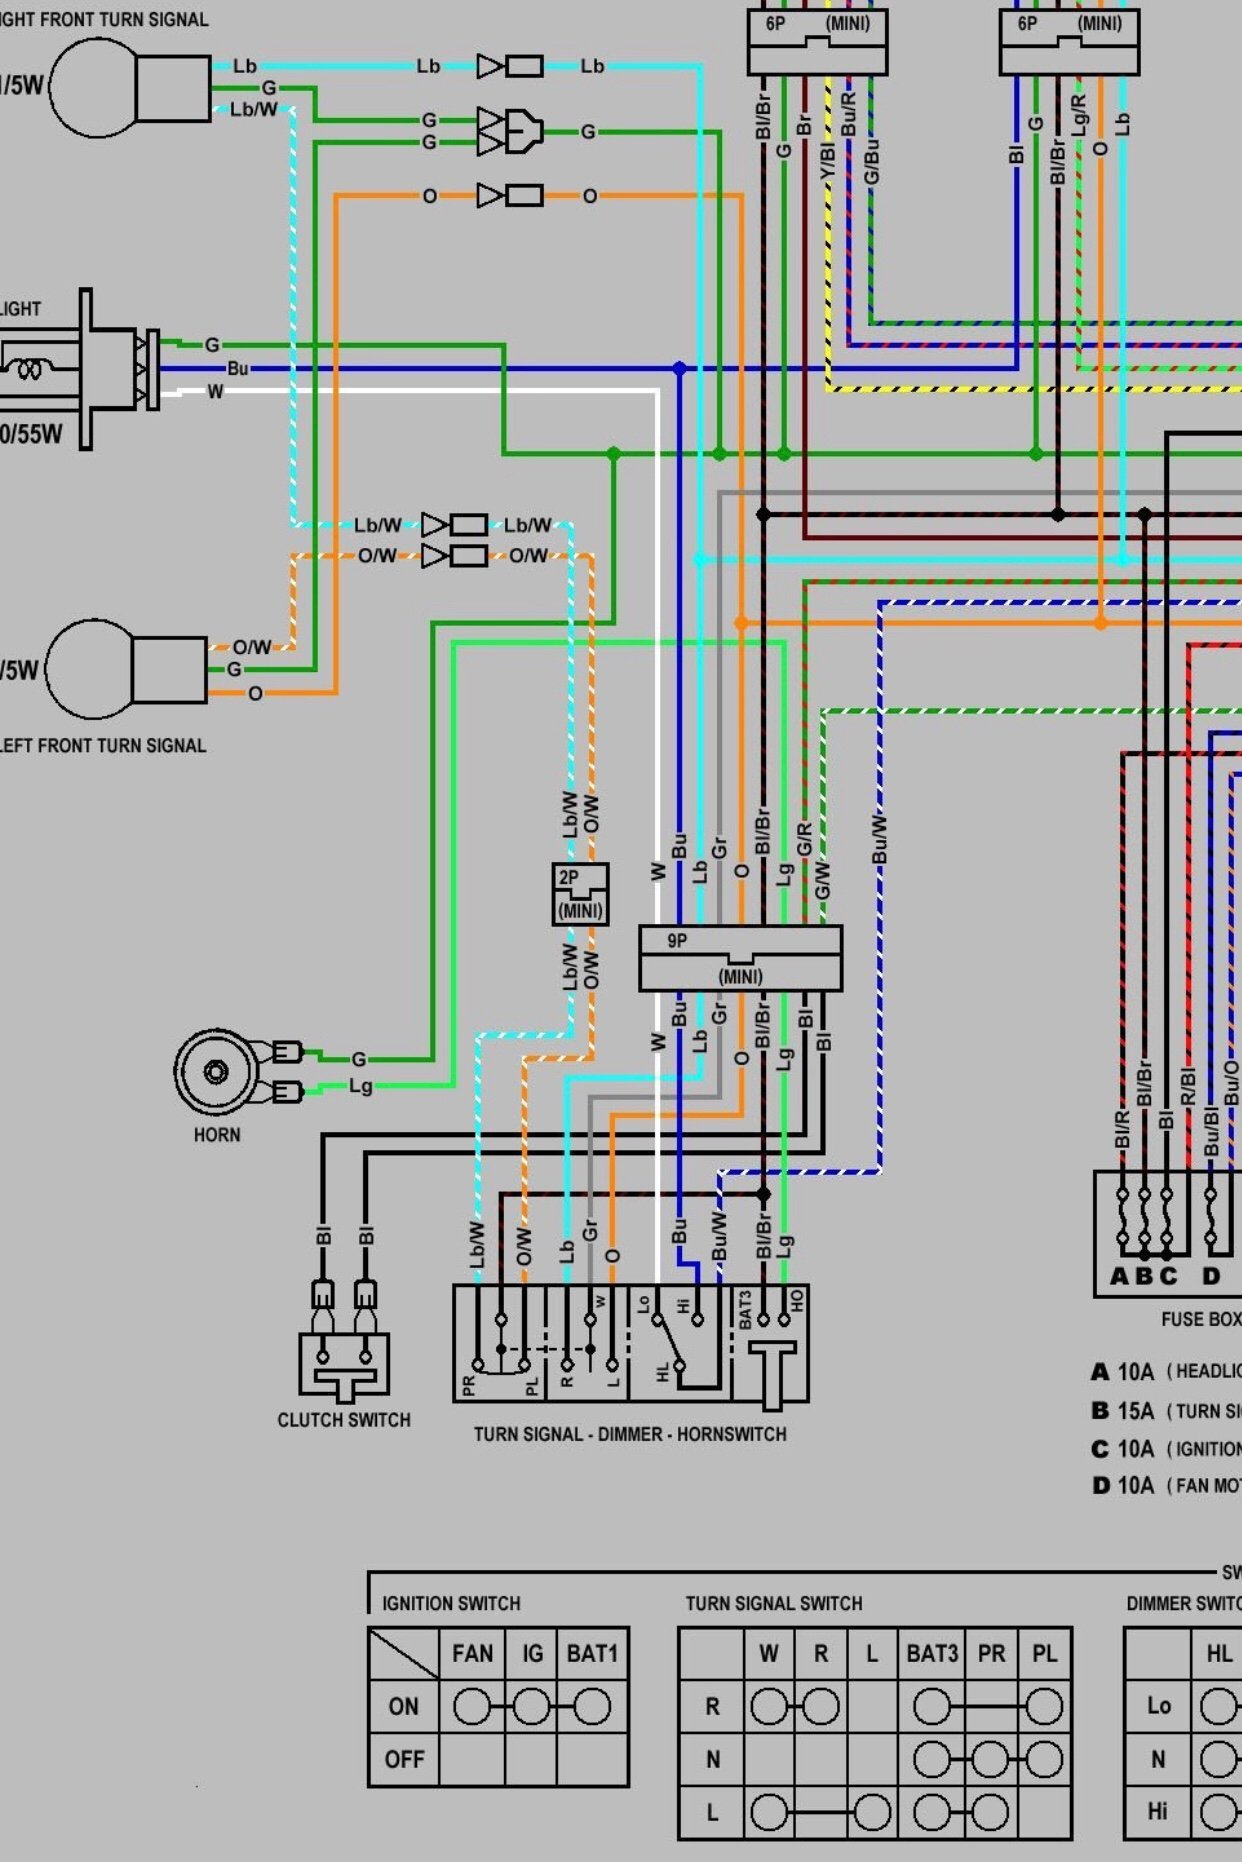Click the G/Bu wire label
The width and height of the screenshot is (1242, 1862).
(x=871, y=160)
